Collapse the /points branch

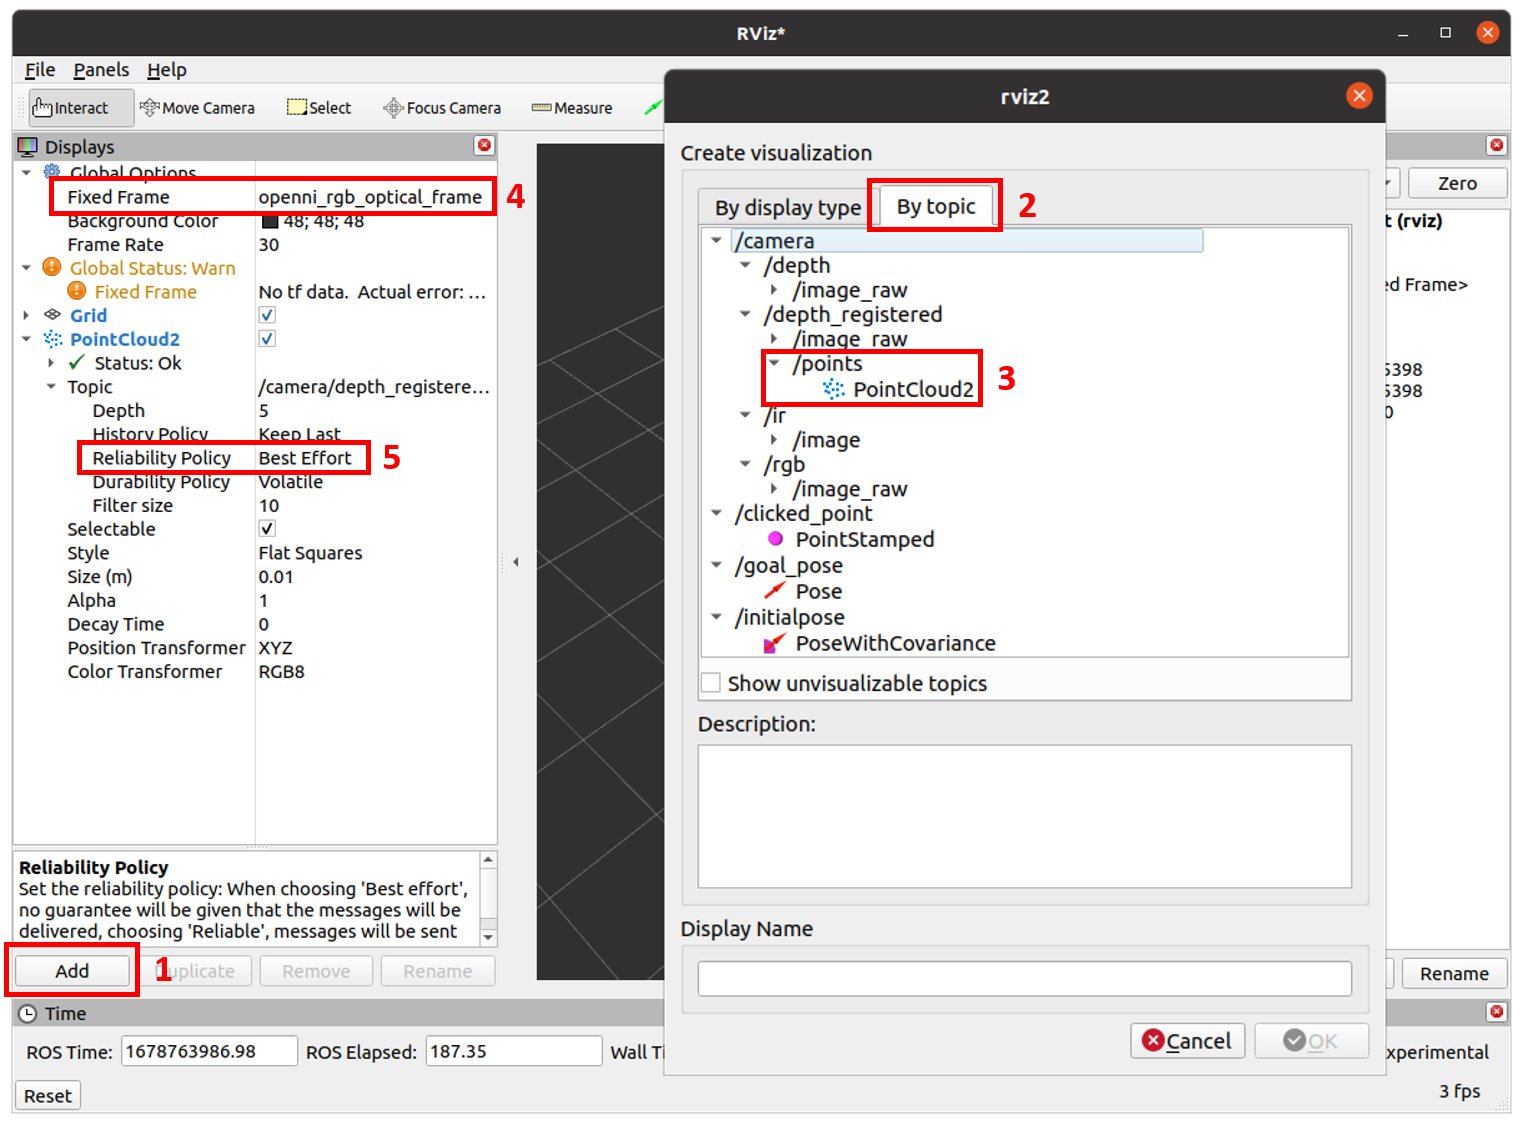pos(774,364)
